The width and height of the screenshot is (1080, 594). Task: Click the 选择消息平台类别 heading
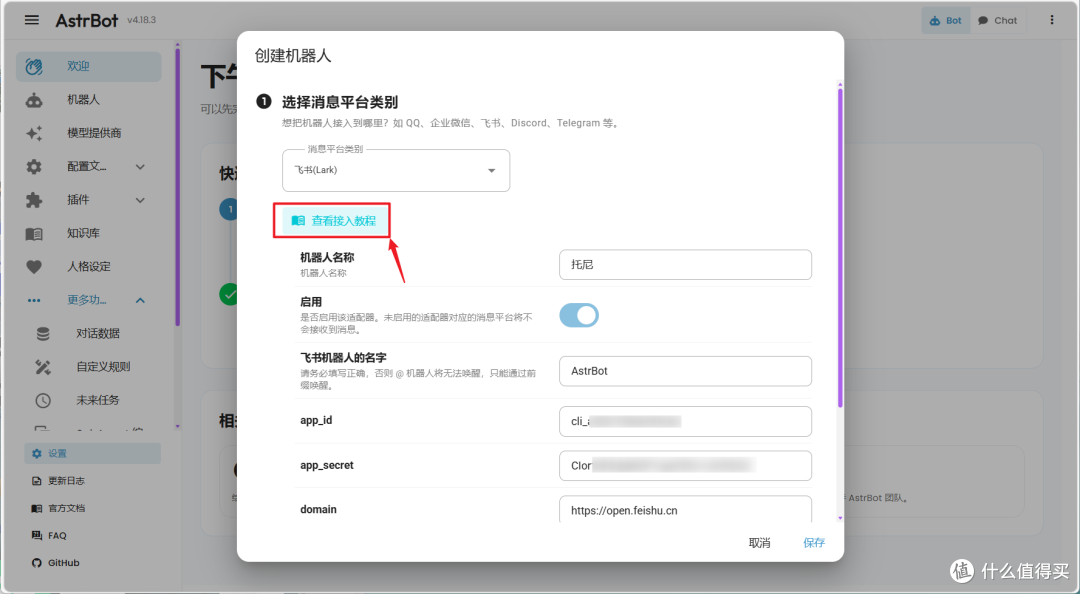(x=340, y=102)
